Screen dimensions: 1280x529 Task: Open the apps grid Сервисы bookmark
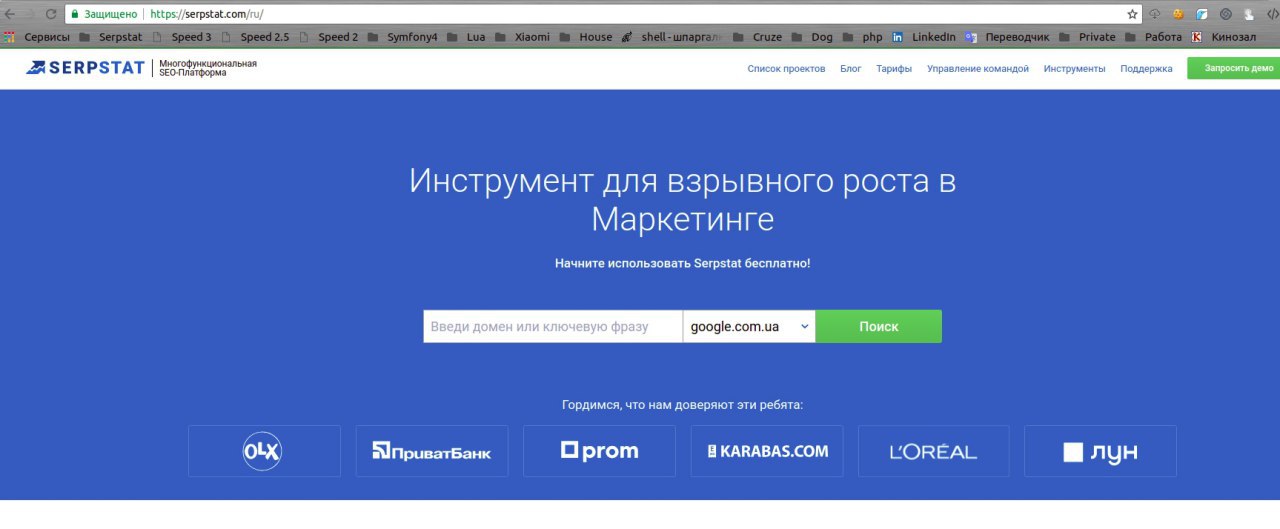click(36, 37)
